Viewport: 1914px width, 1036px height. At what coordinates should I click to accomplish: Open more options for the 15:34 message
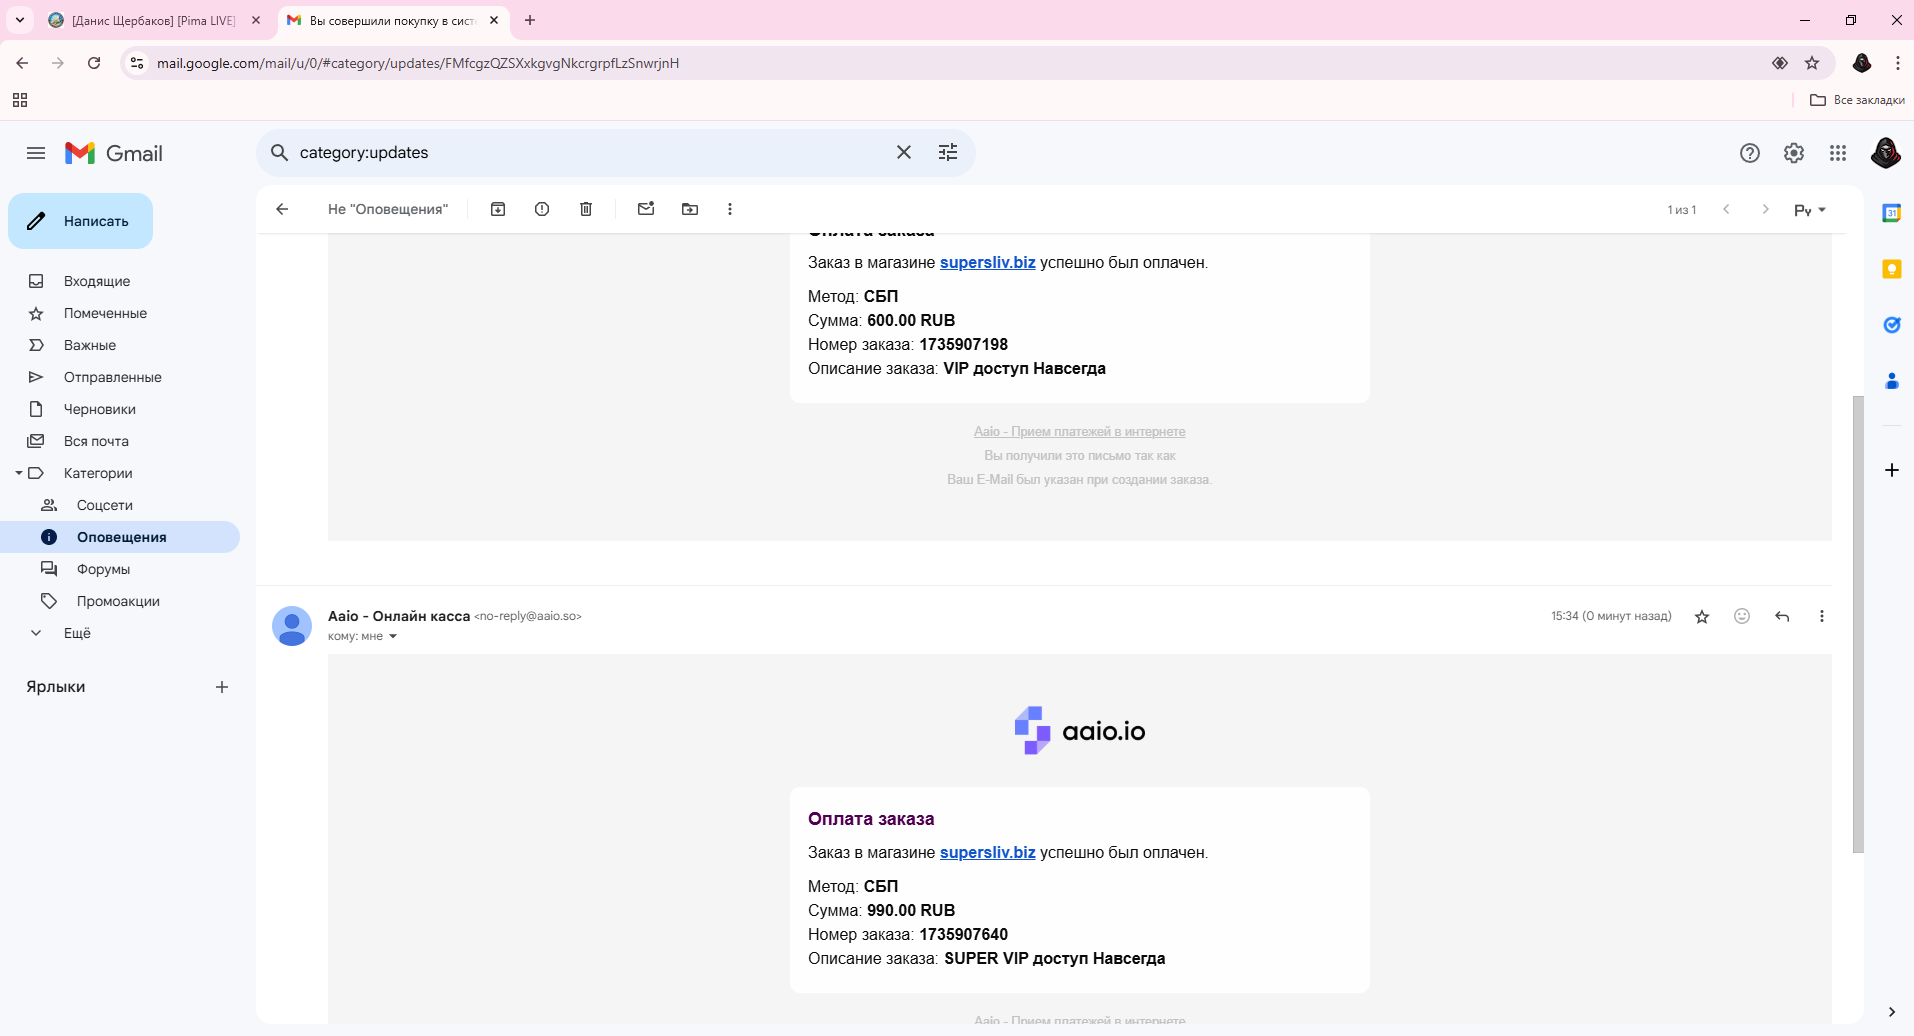click(1822, 616)
